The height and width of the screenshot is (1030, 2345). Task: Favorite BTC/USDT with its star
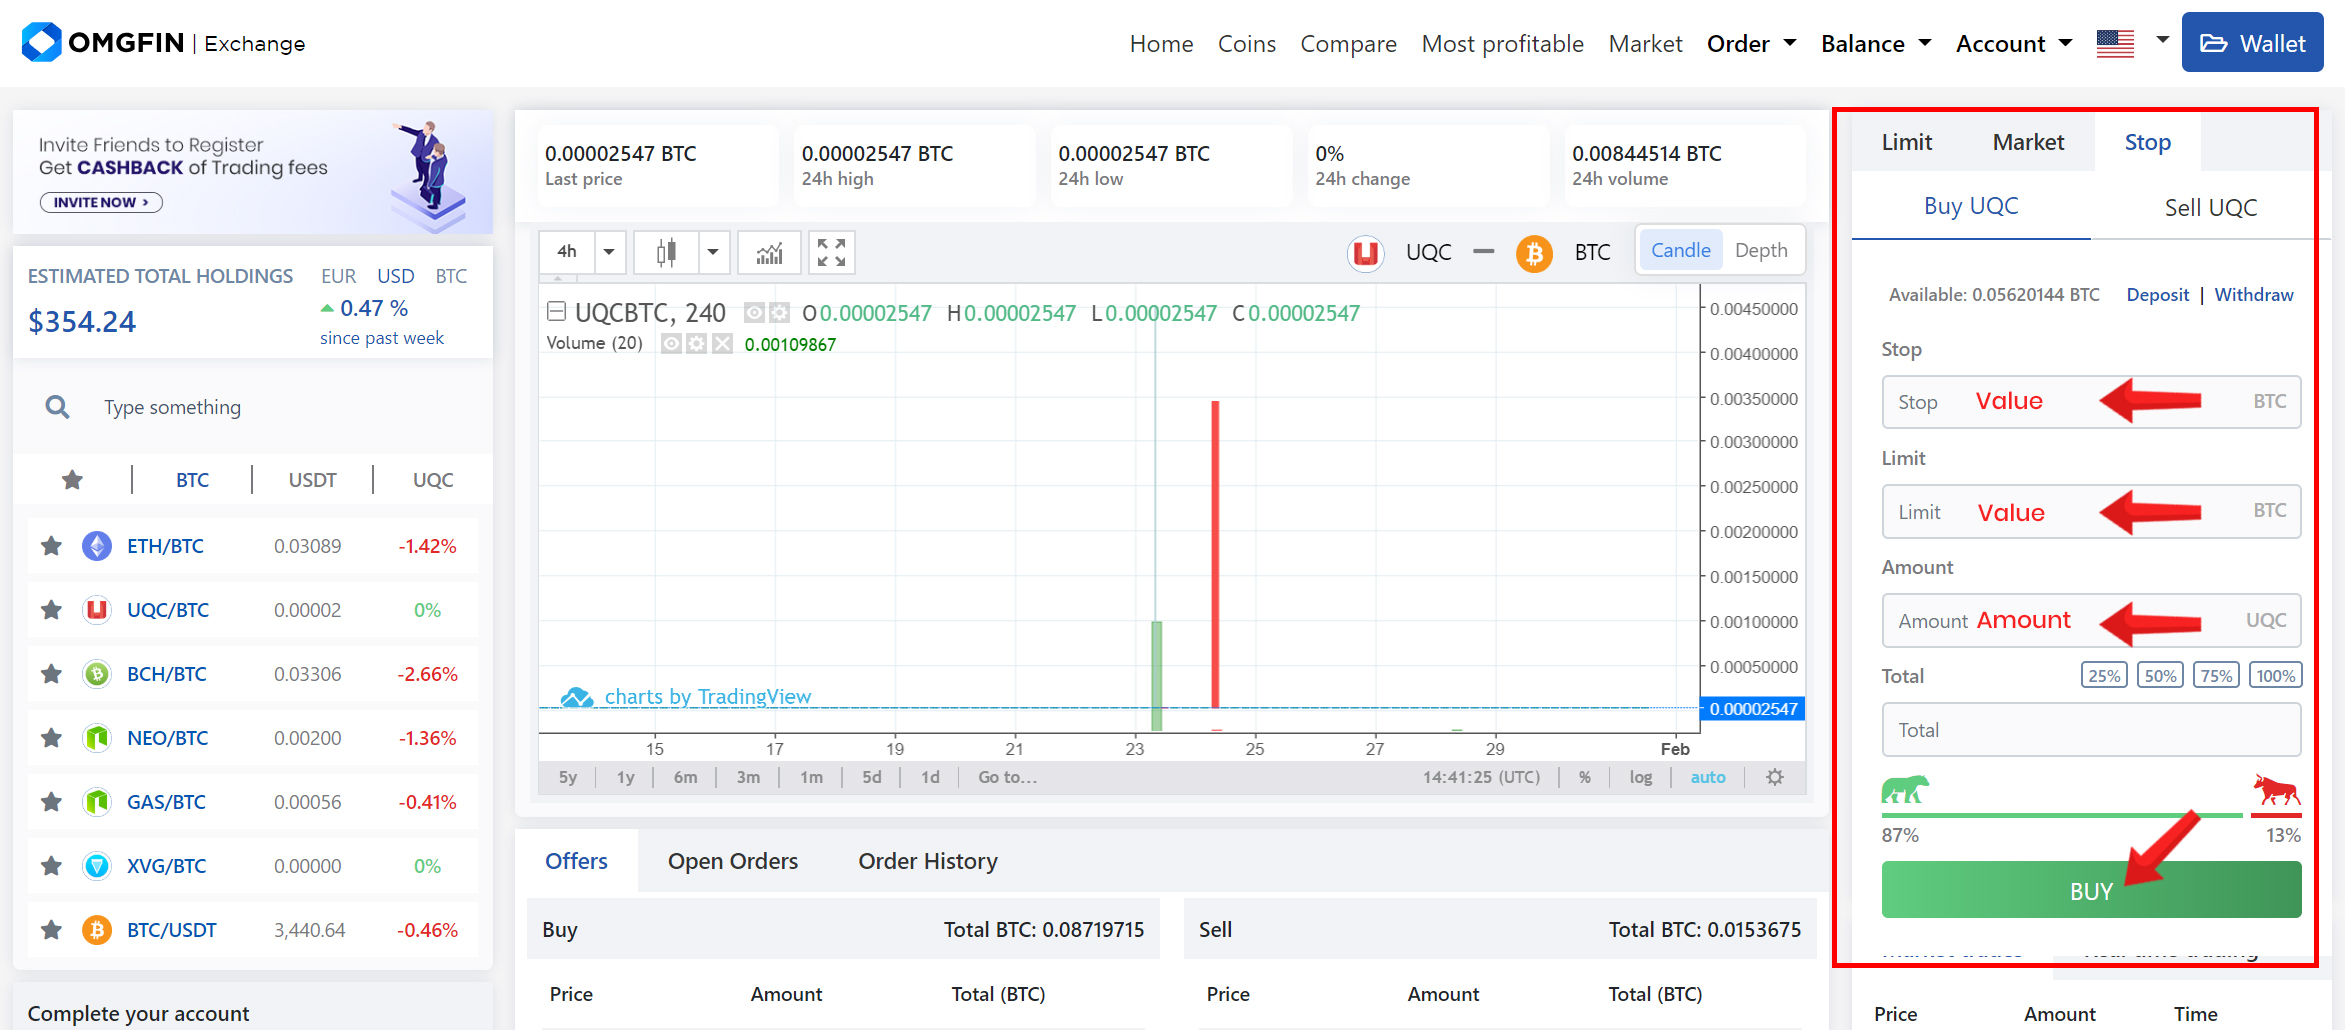pos(51,930)
